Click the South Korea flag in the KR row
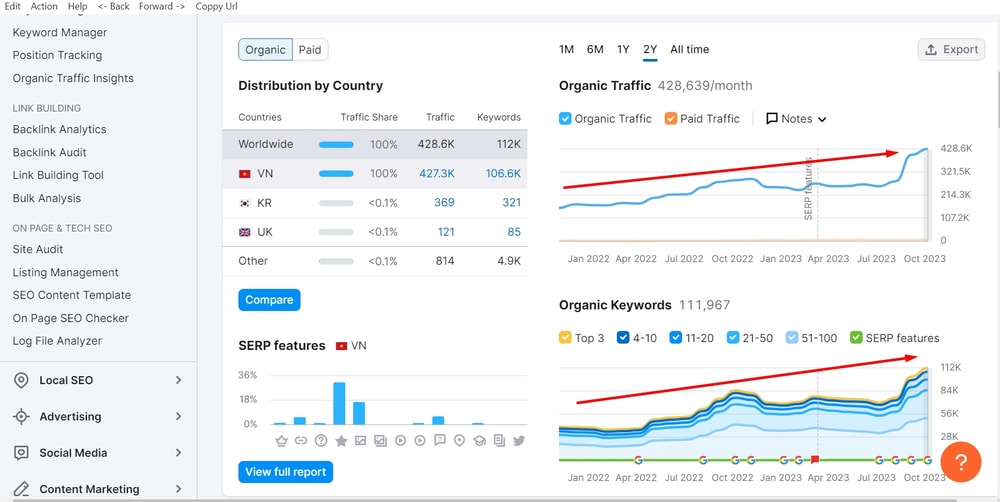 (x=244, y=203)
